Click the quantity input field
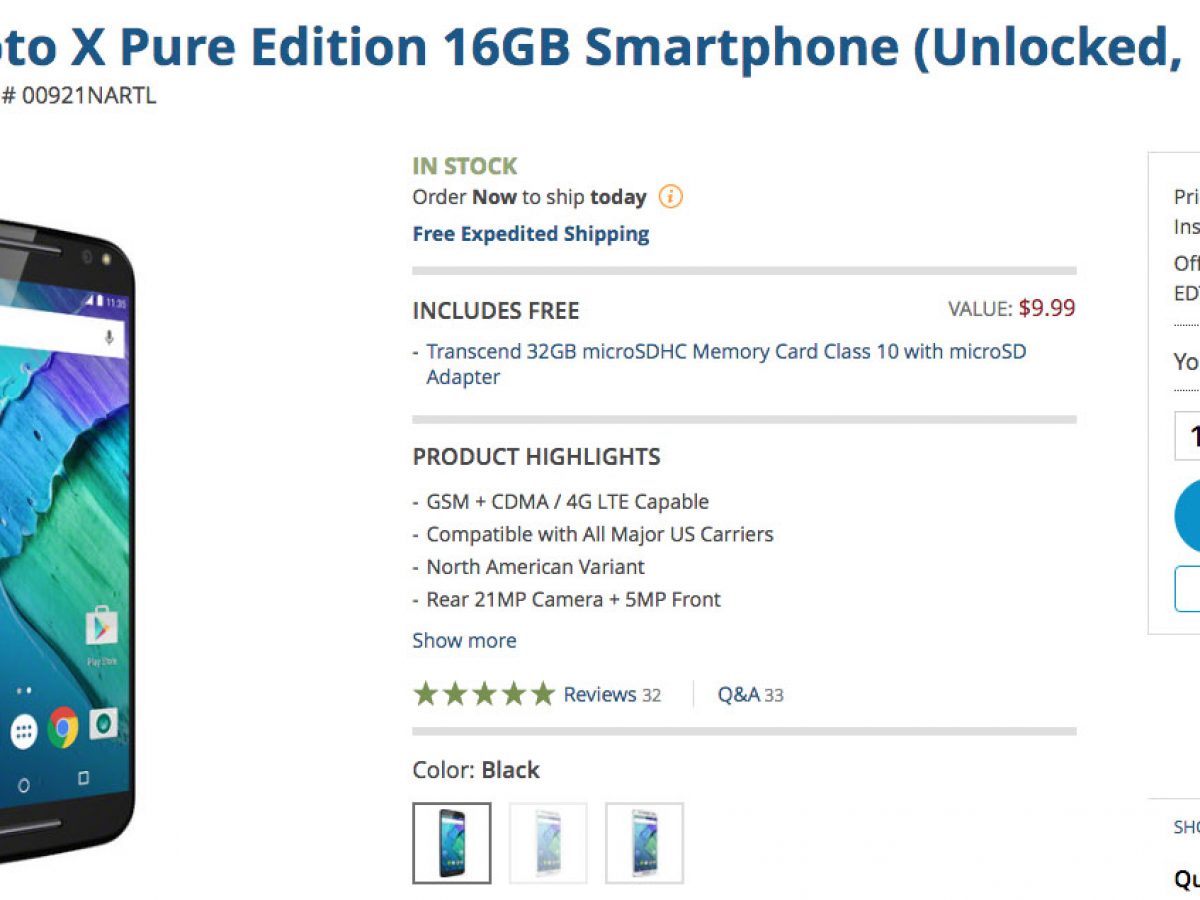 [x=1188, y=436]
